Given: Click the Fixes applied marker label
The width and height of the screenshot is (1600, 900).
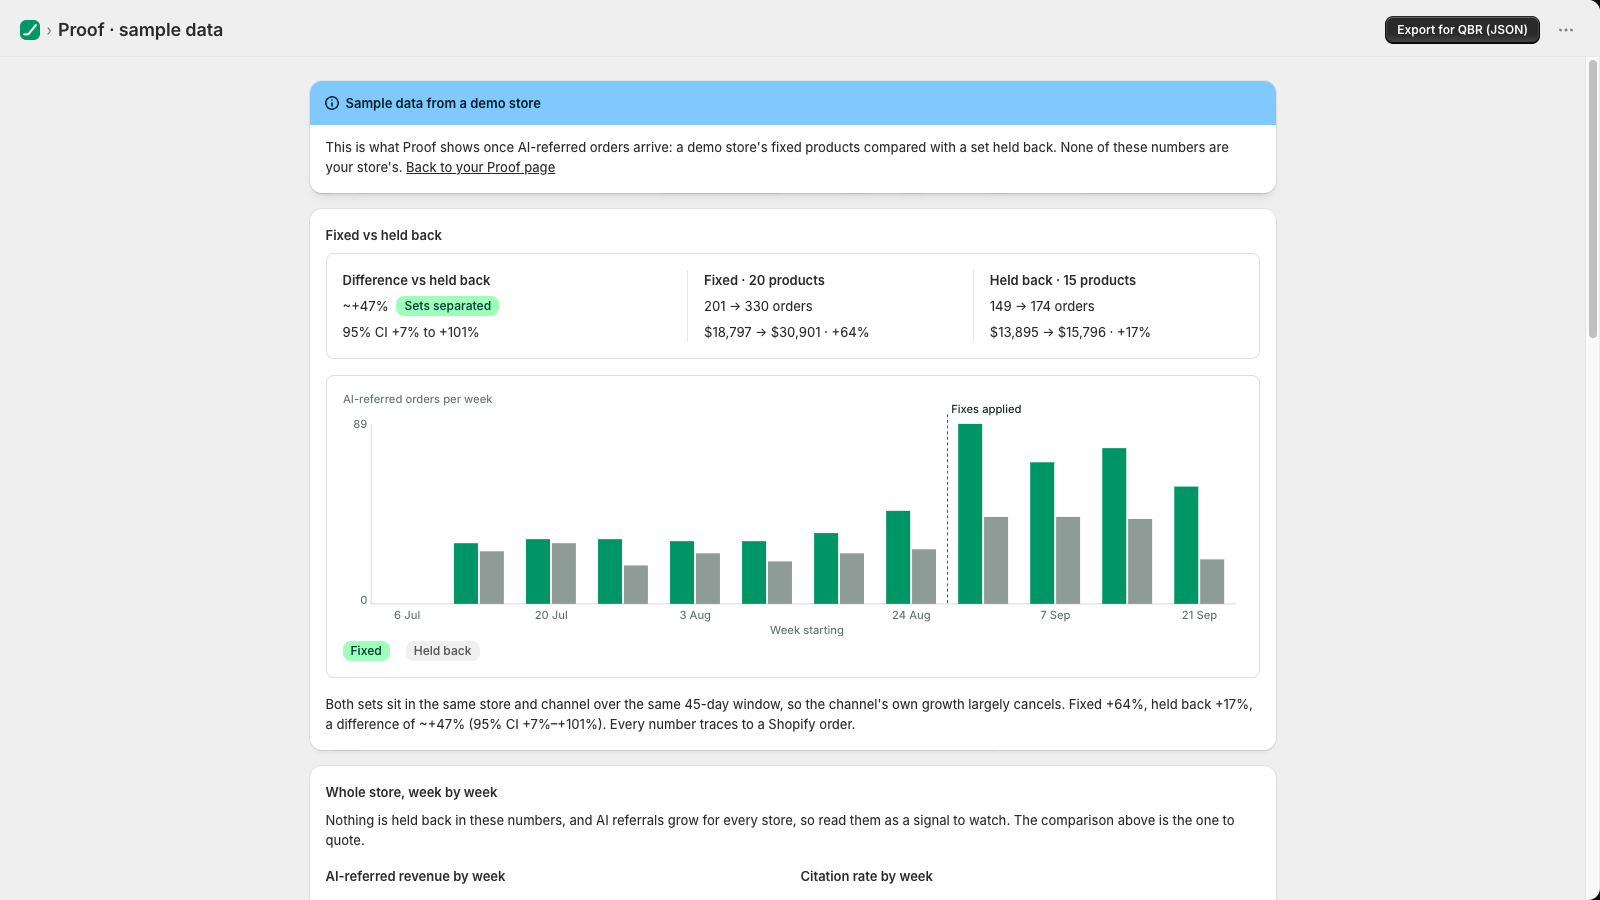Looking at the screenshot, I should point(986,409).
